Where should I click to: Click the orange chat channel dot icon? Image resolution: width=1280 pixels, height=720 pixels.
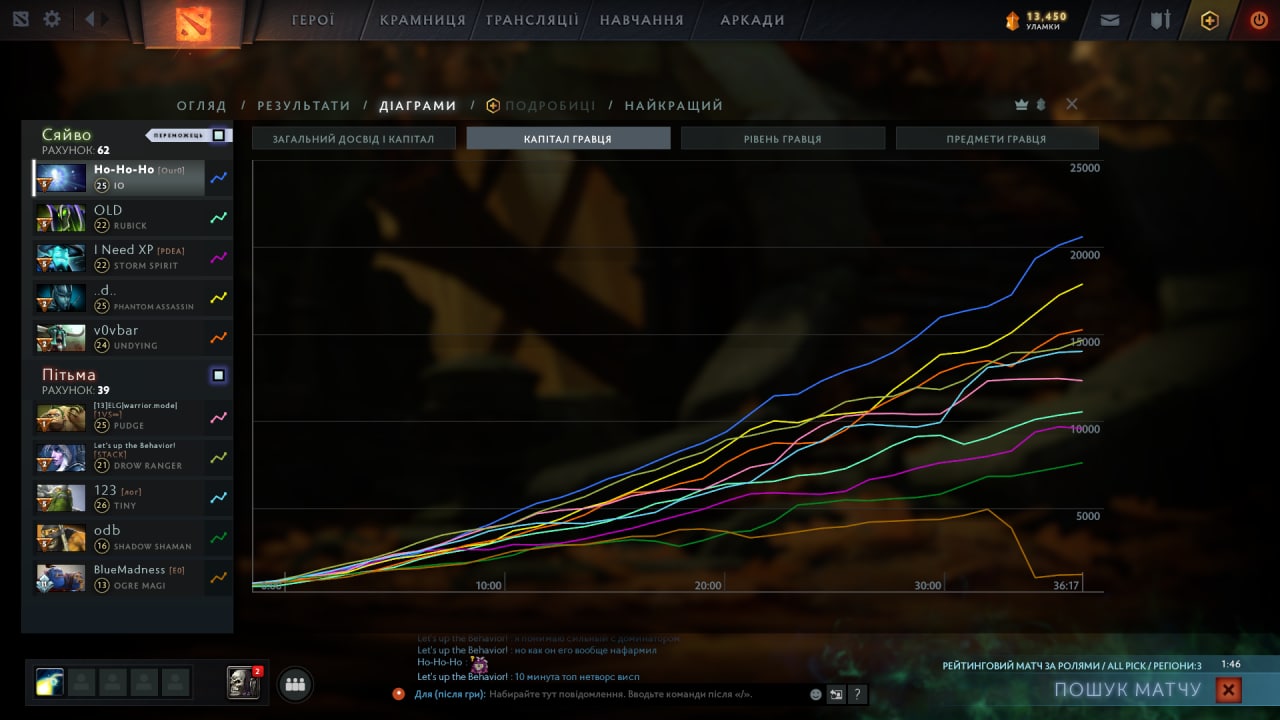(x=399, y=693)
